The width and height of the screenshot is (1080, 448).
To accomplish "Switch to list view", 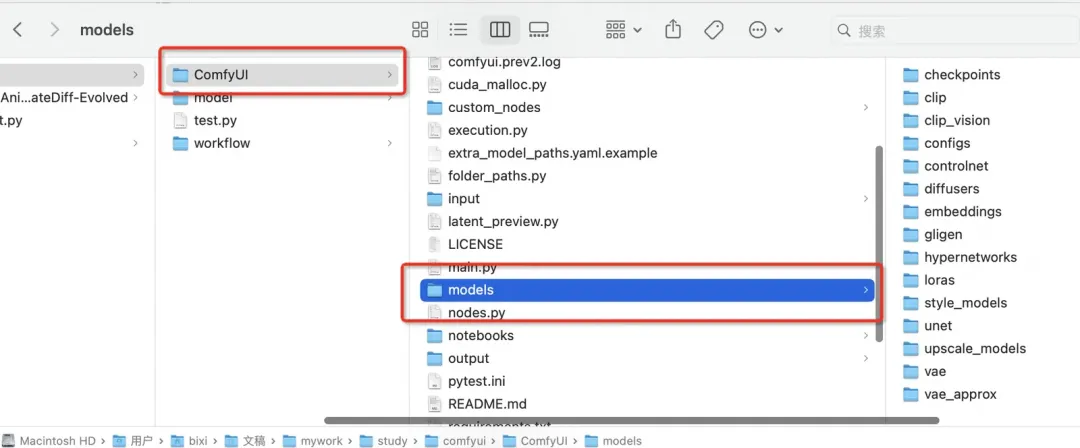I will click(459, 30).
